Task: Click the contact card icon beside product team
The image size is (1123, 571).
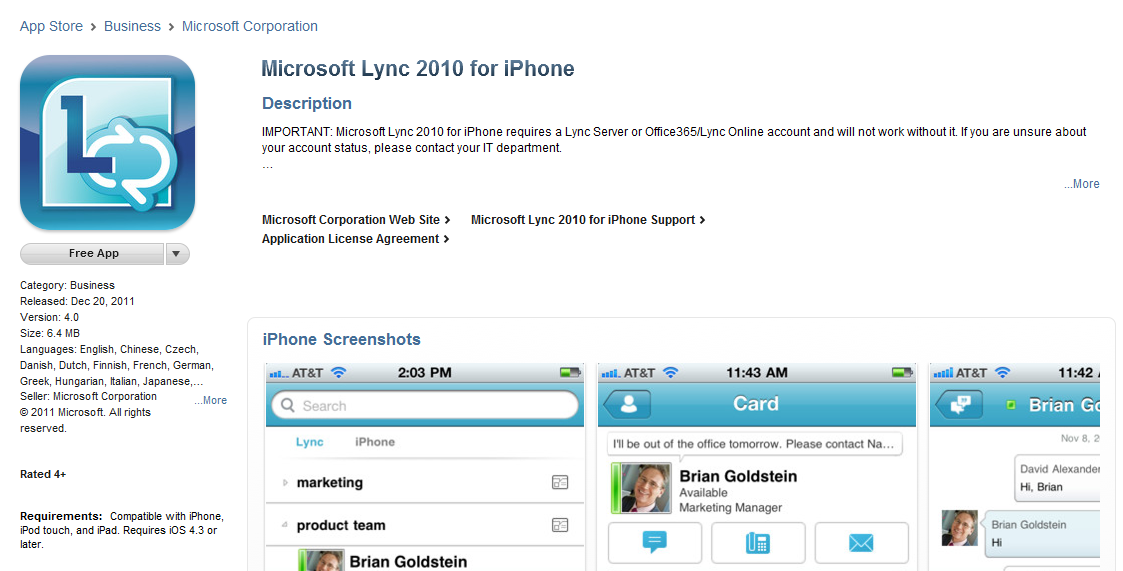Action: (560, 525)
